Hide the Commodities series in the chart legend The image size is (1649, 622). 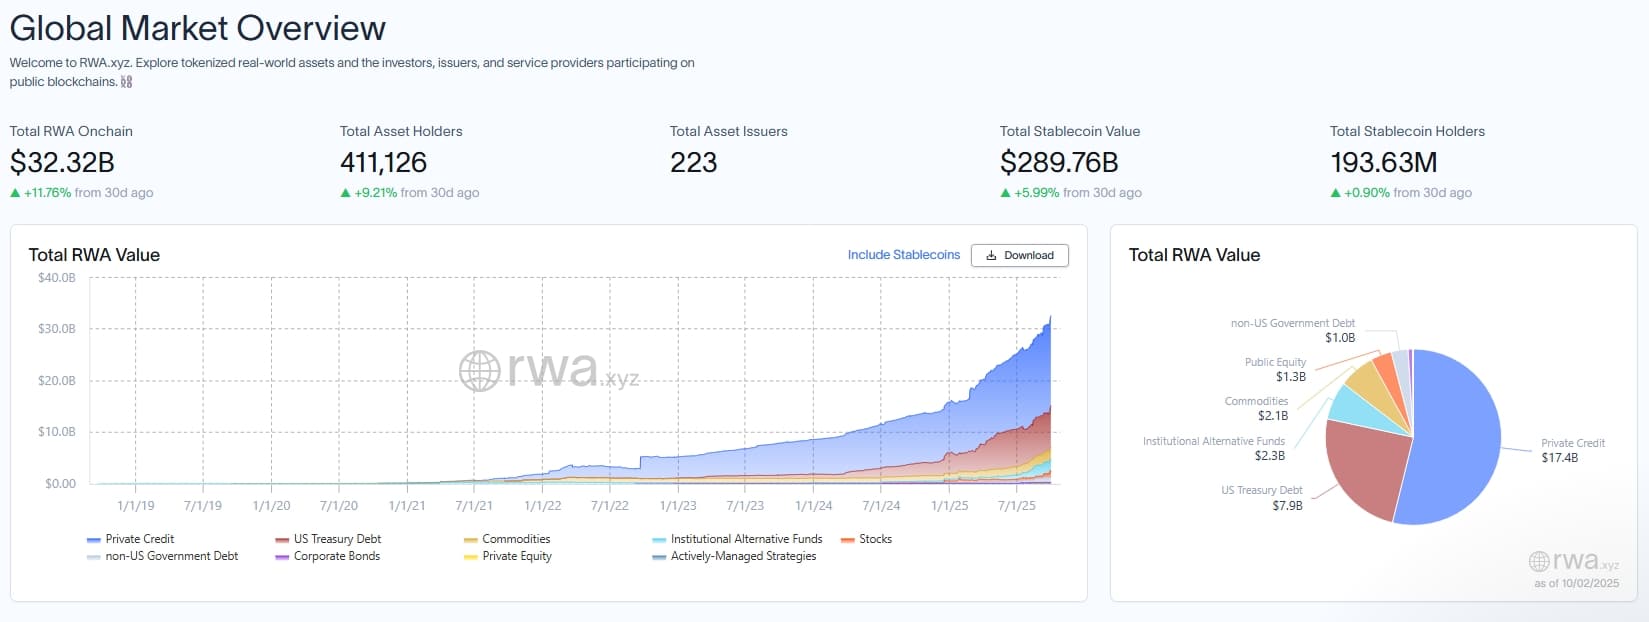pos(515,539)
